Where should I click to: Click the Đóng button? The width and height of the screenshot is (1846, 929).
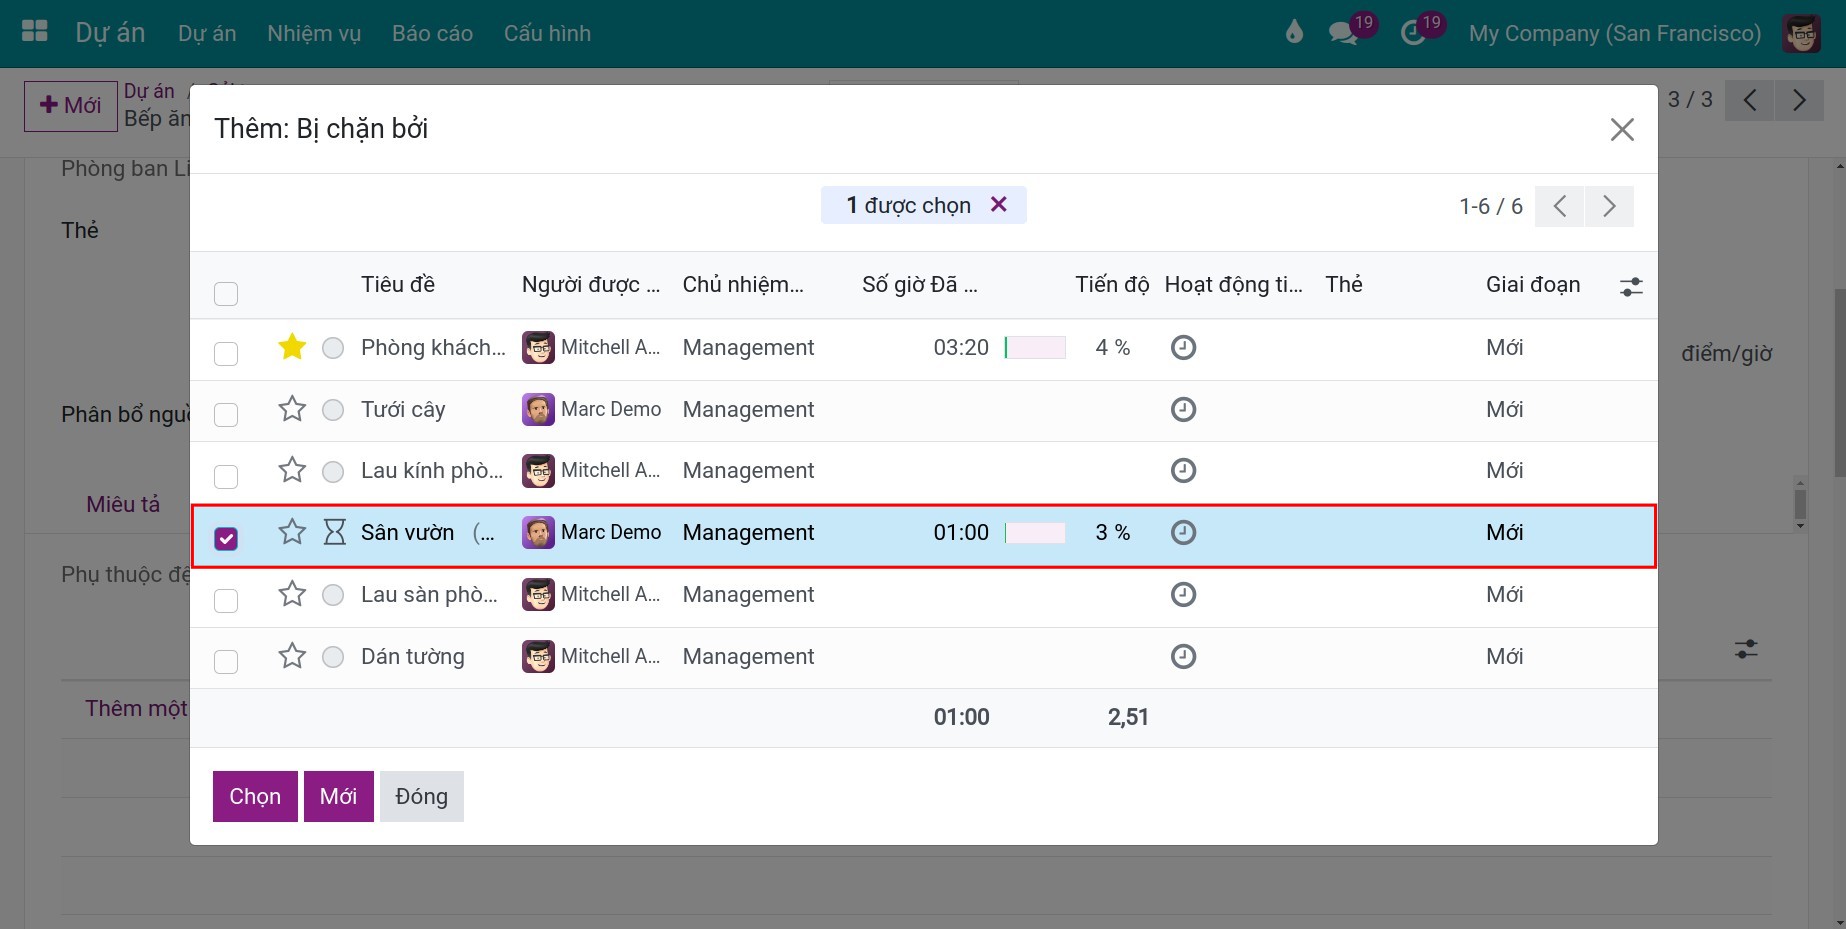click(x=421, y=796)
